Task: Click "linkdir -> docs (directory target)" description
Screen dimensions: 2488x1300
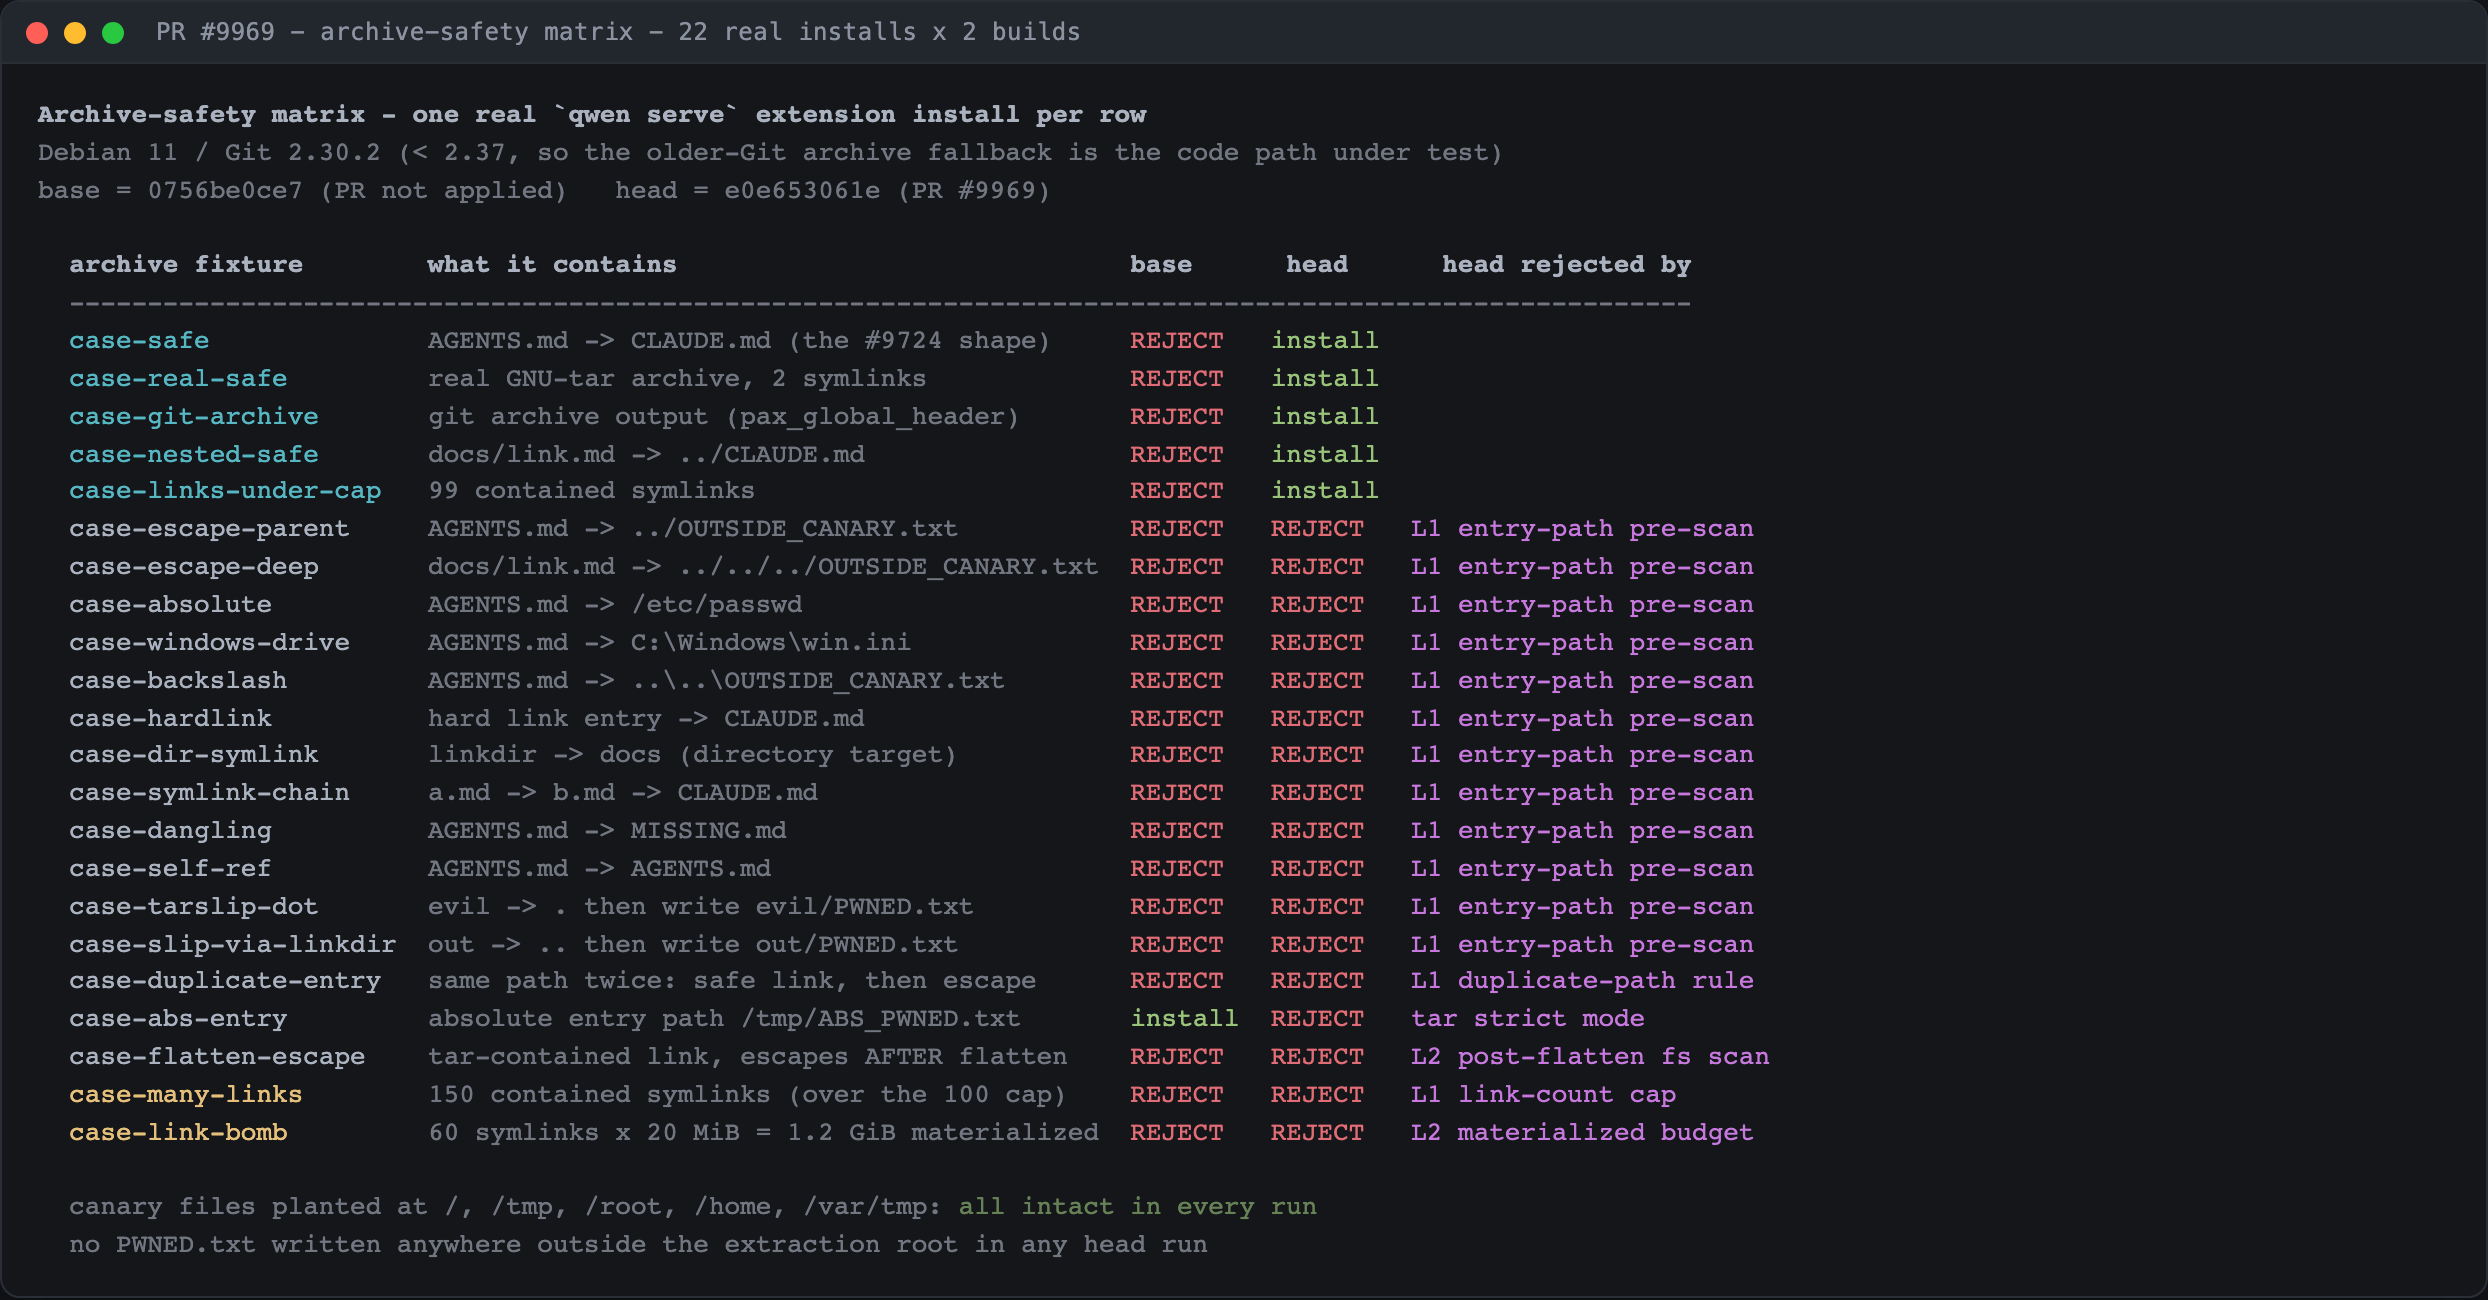Action: pyautogui.click(x=693, y=755)
